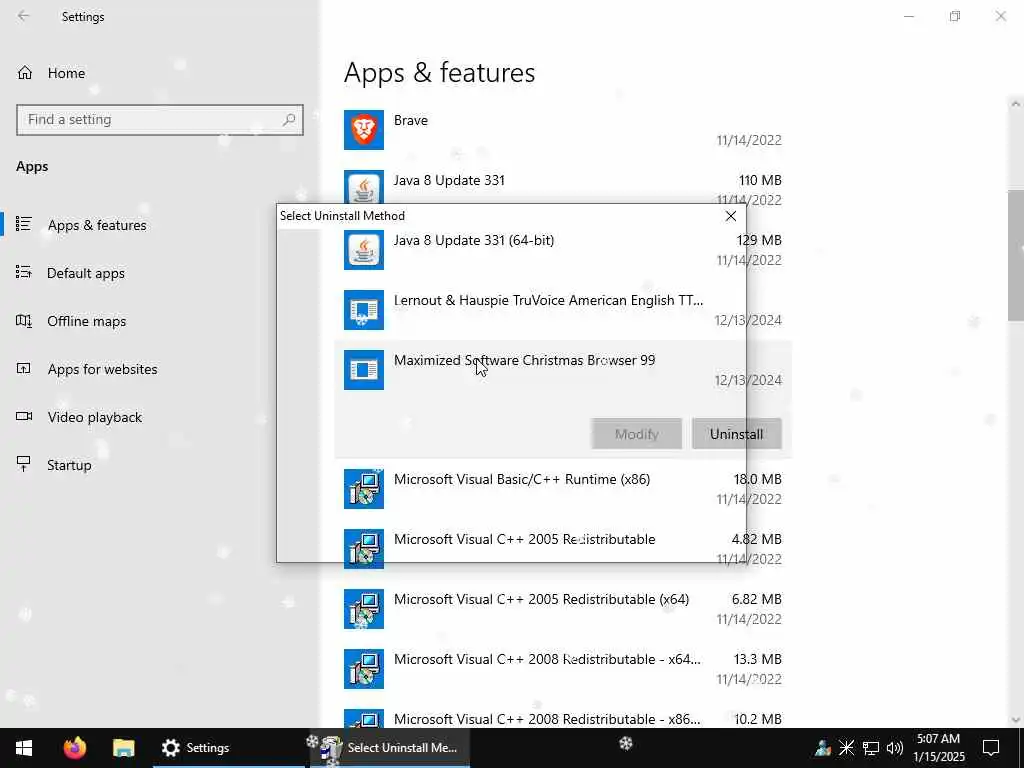Select Microsoft Visual C++ 2005 Redistributable row
Viewport: 1024px width, 768px height.
563,549
